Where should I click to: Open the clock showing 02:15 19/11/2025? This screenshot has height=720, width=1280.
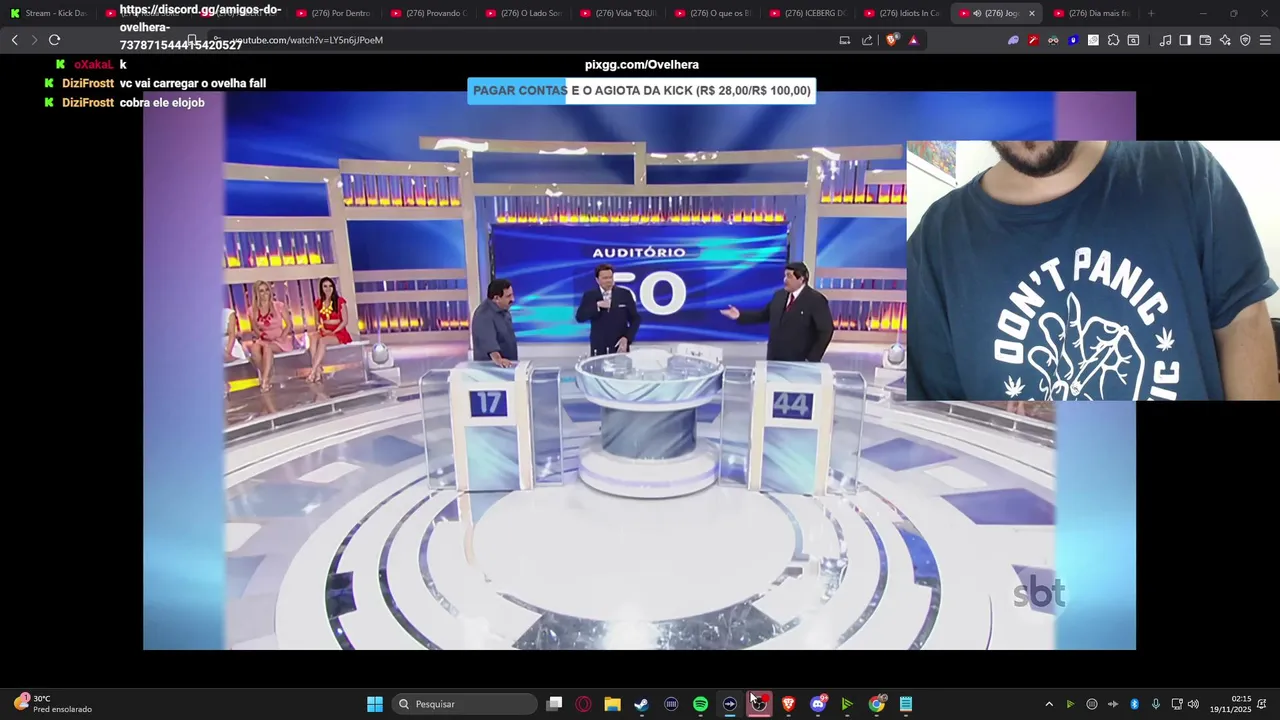[1230, 704]
